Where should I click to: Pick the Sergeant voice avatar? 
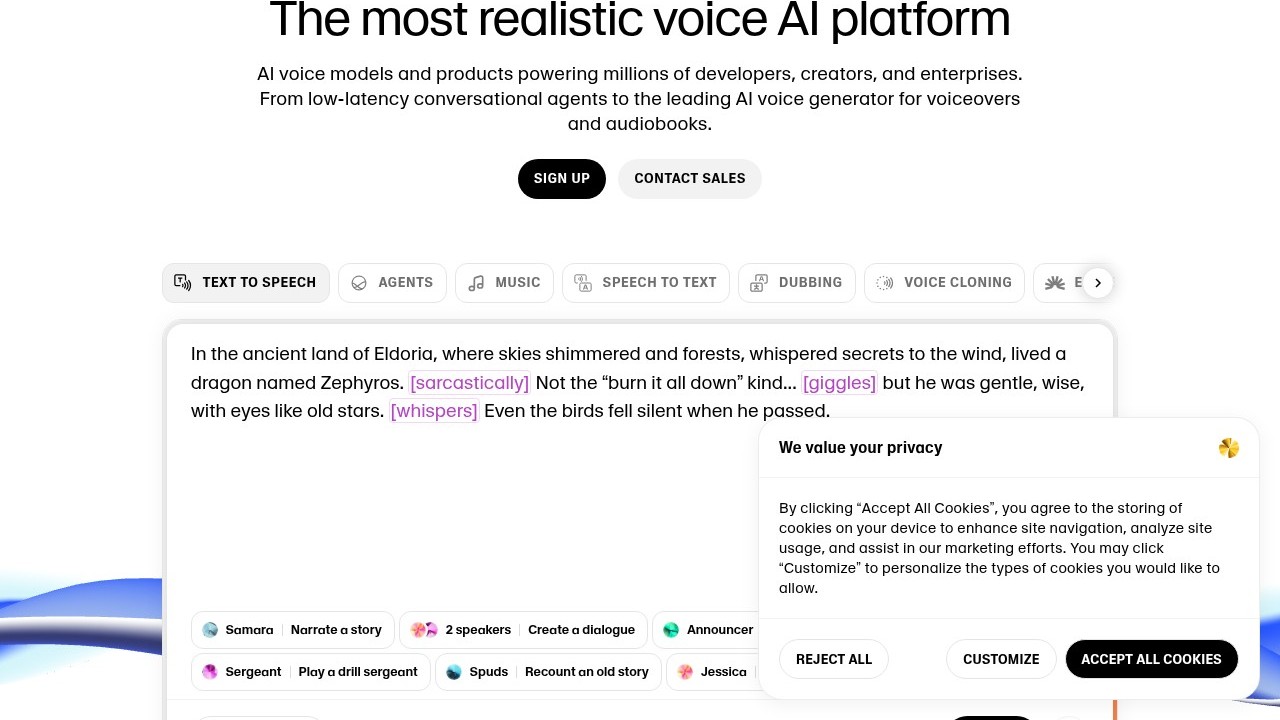pyautogui.click(x=210, y=672)
